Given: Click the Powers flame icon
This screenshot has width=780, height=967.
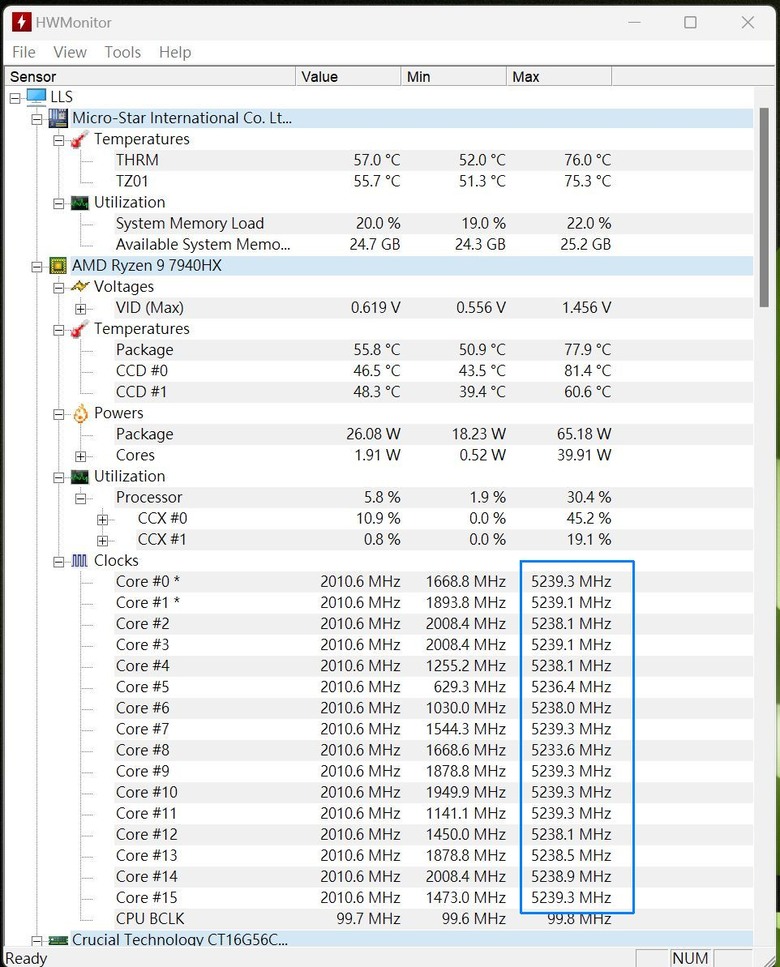Looking at the screenshot, I should (80, 413).
